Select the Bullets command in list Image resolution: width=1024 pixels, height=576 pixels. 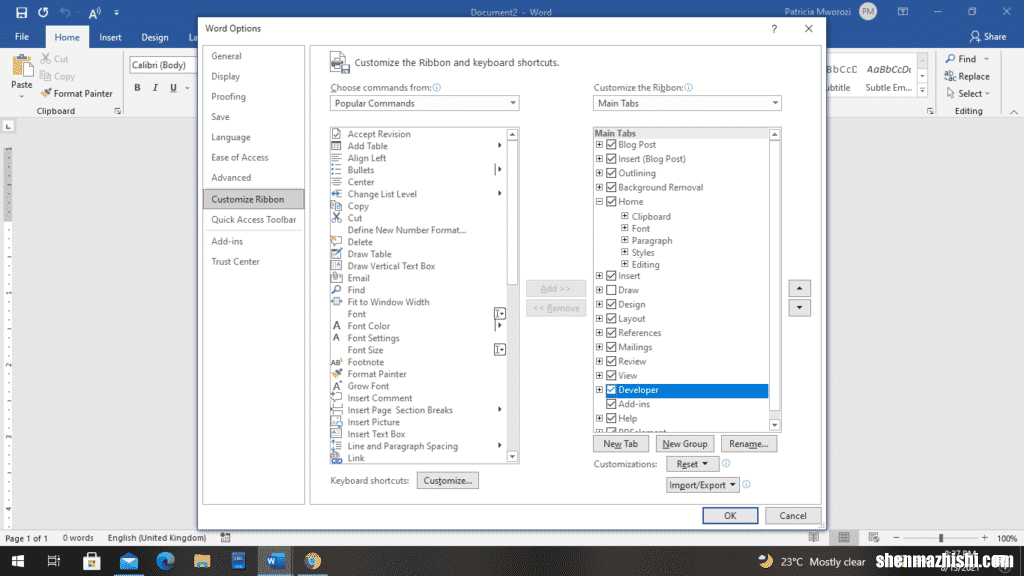tap(360, 170)
